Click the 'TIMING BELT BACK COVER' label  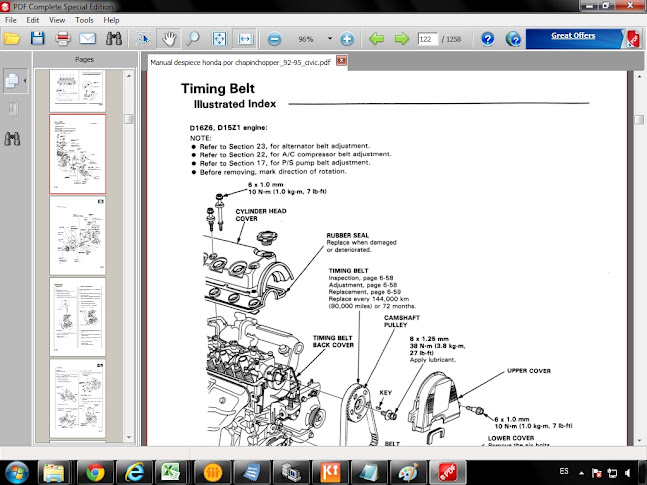[333, 341]
